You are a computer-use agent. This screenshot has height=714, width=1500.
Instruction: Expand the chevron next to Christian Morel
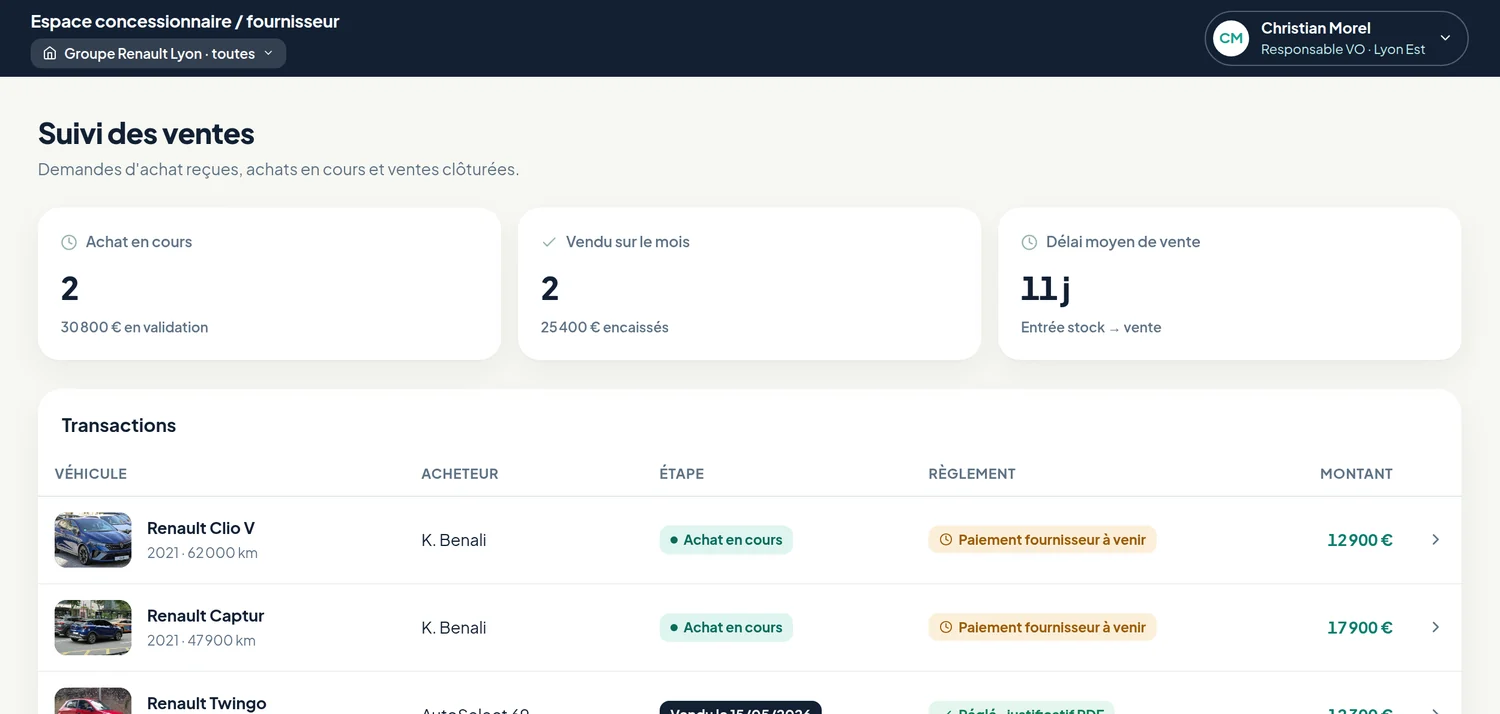coord(1445,38)
